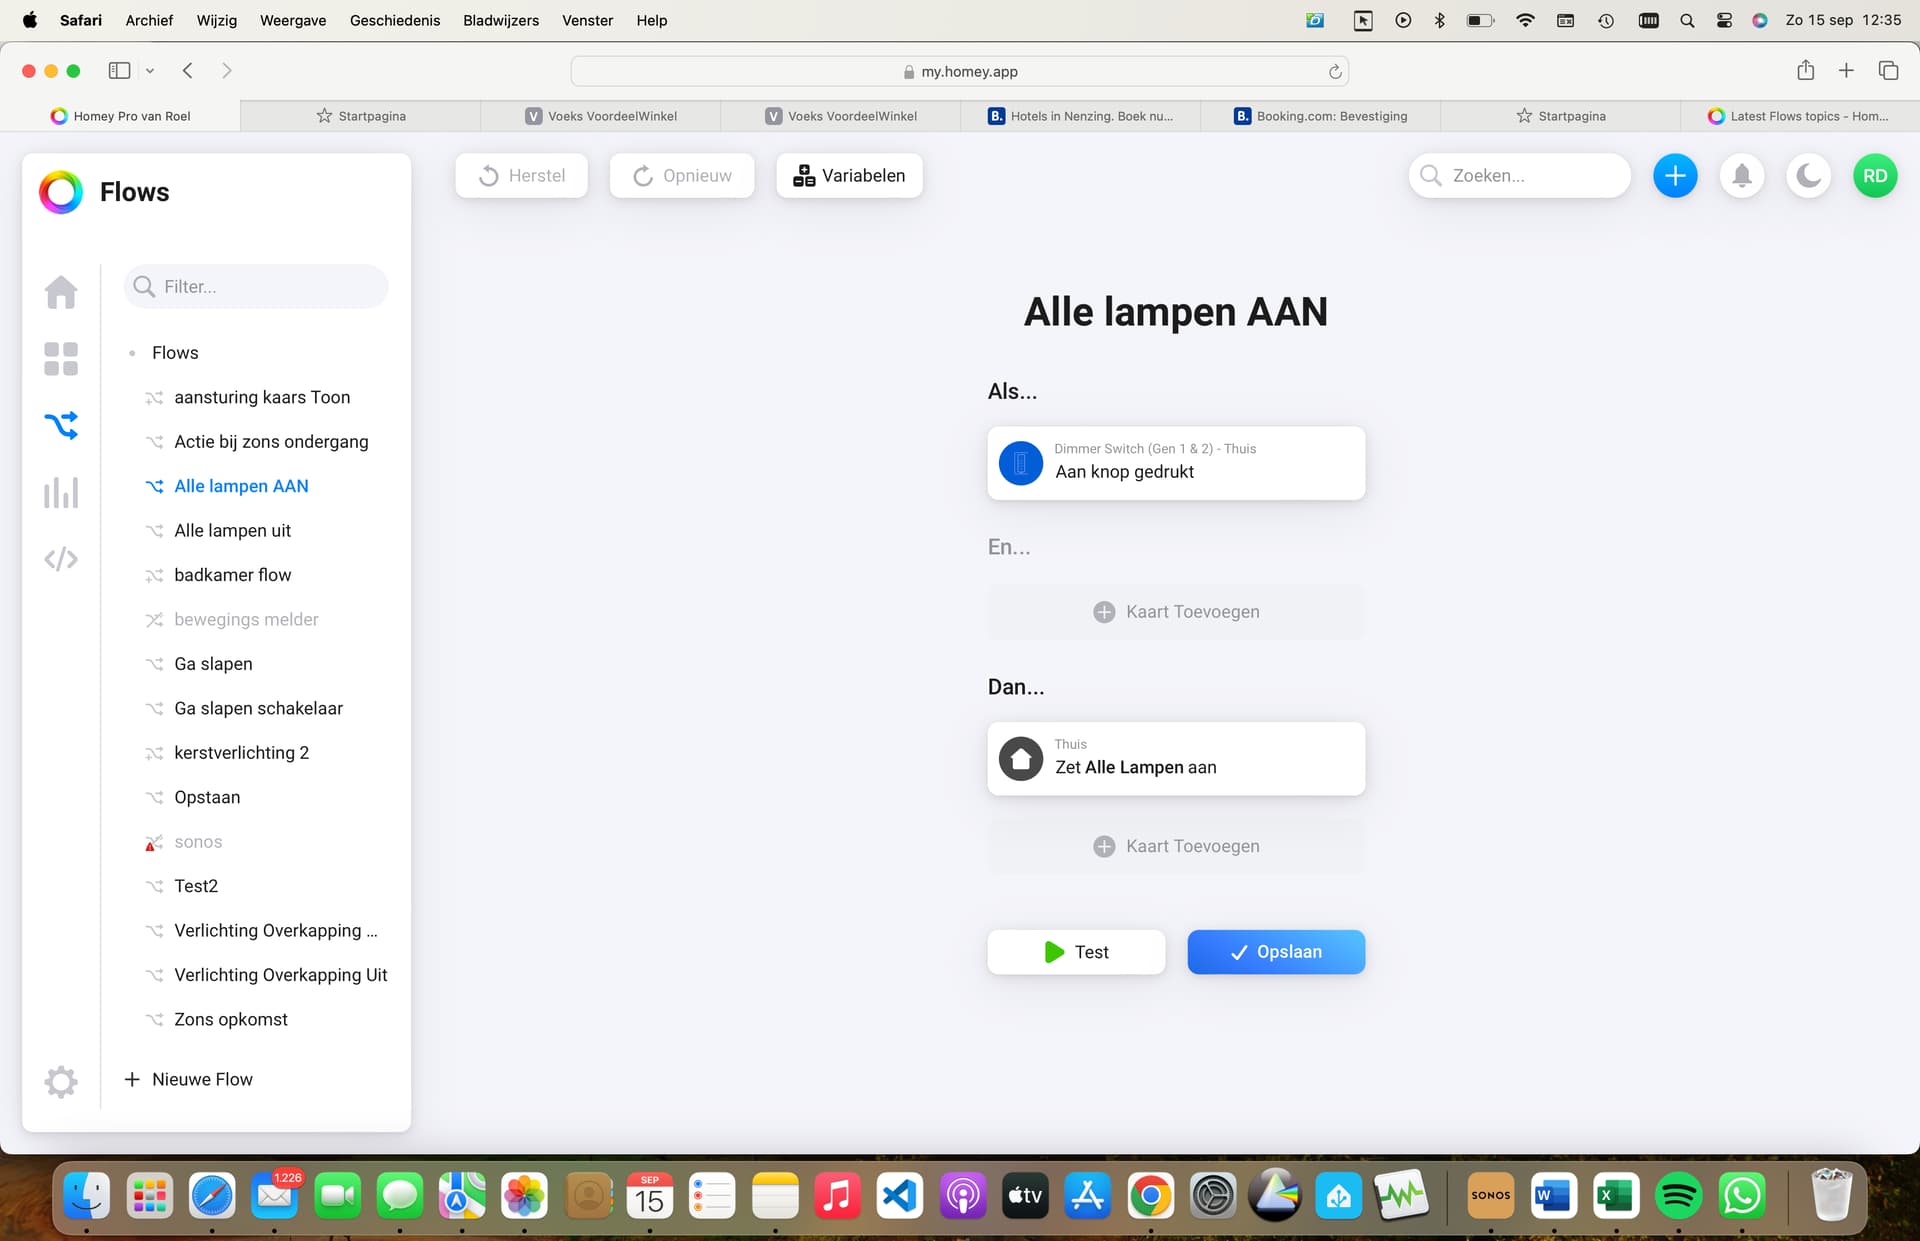
Task: Switch to Latest Flows topics tab
Action: [x=1798, y=116]
